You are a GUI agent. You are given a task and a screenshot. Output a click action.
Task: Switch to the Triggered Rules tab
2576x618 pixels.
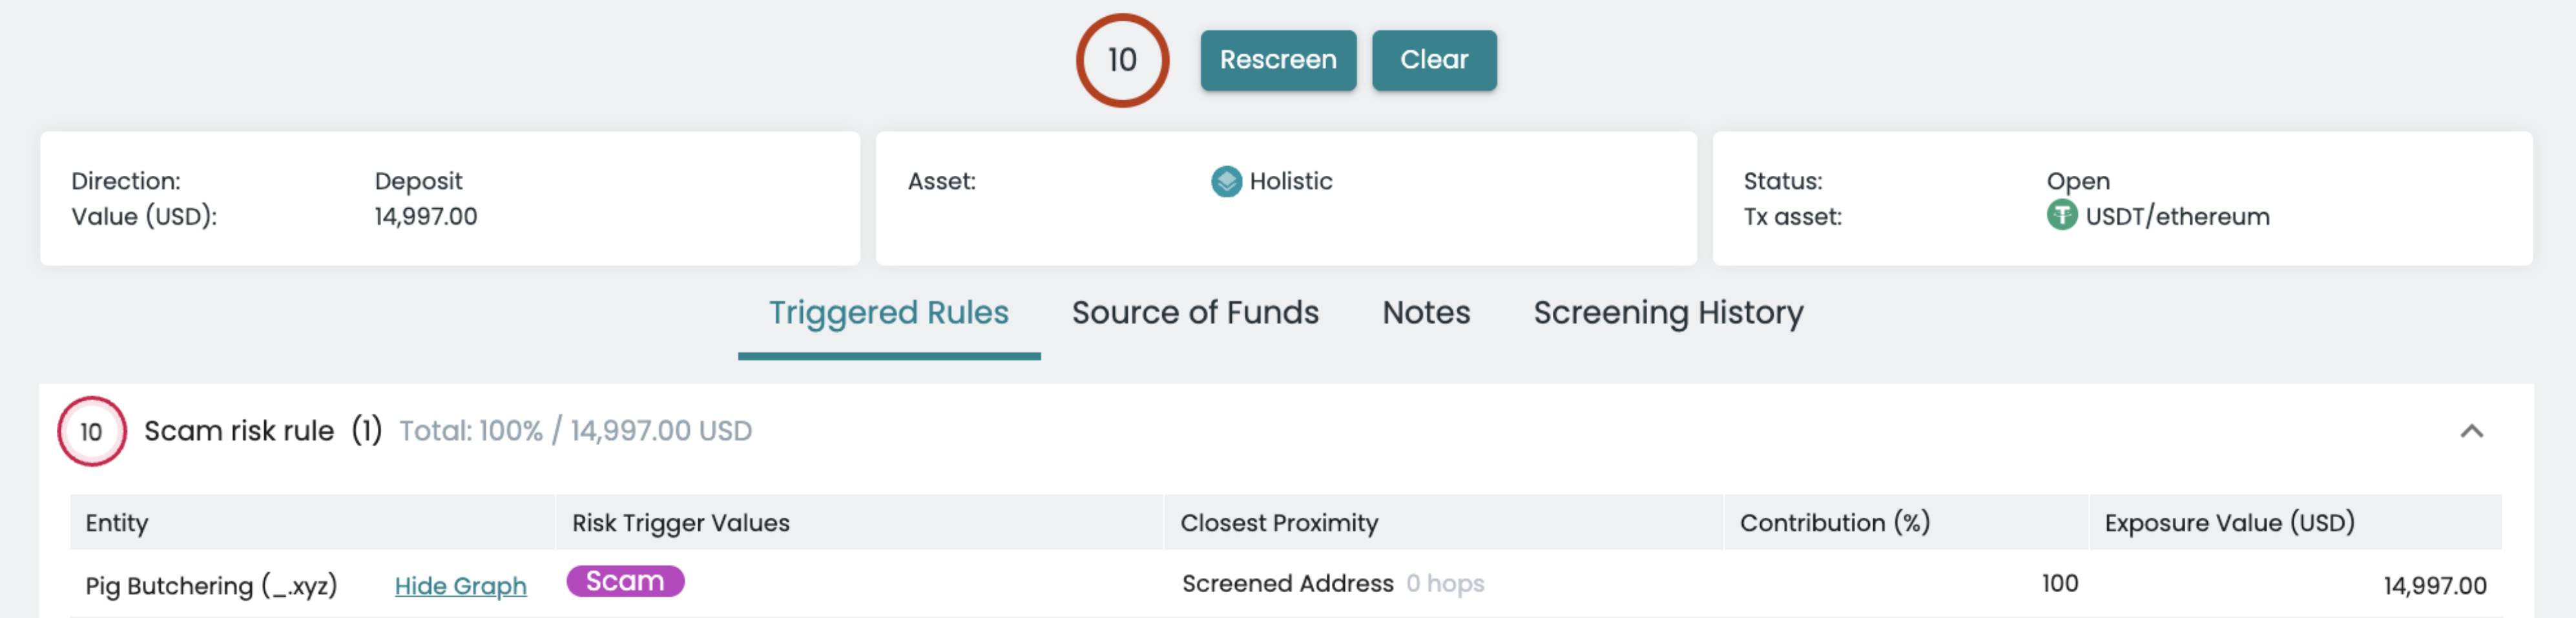pyautogui.click(x=888, y=313)
